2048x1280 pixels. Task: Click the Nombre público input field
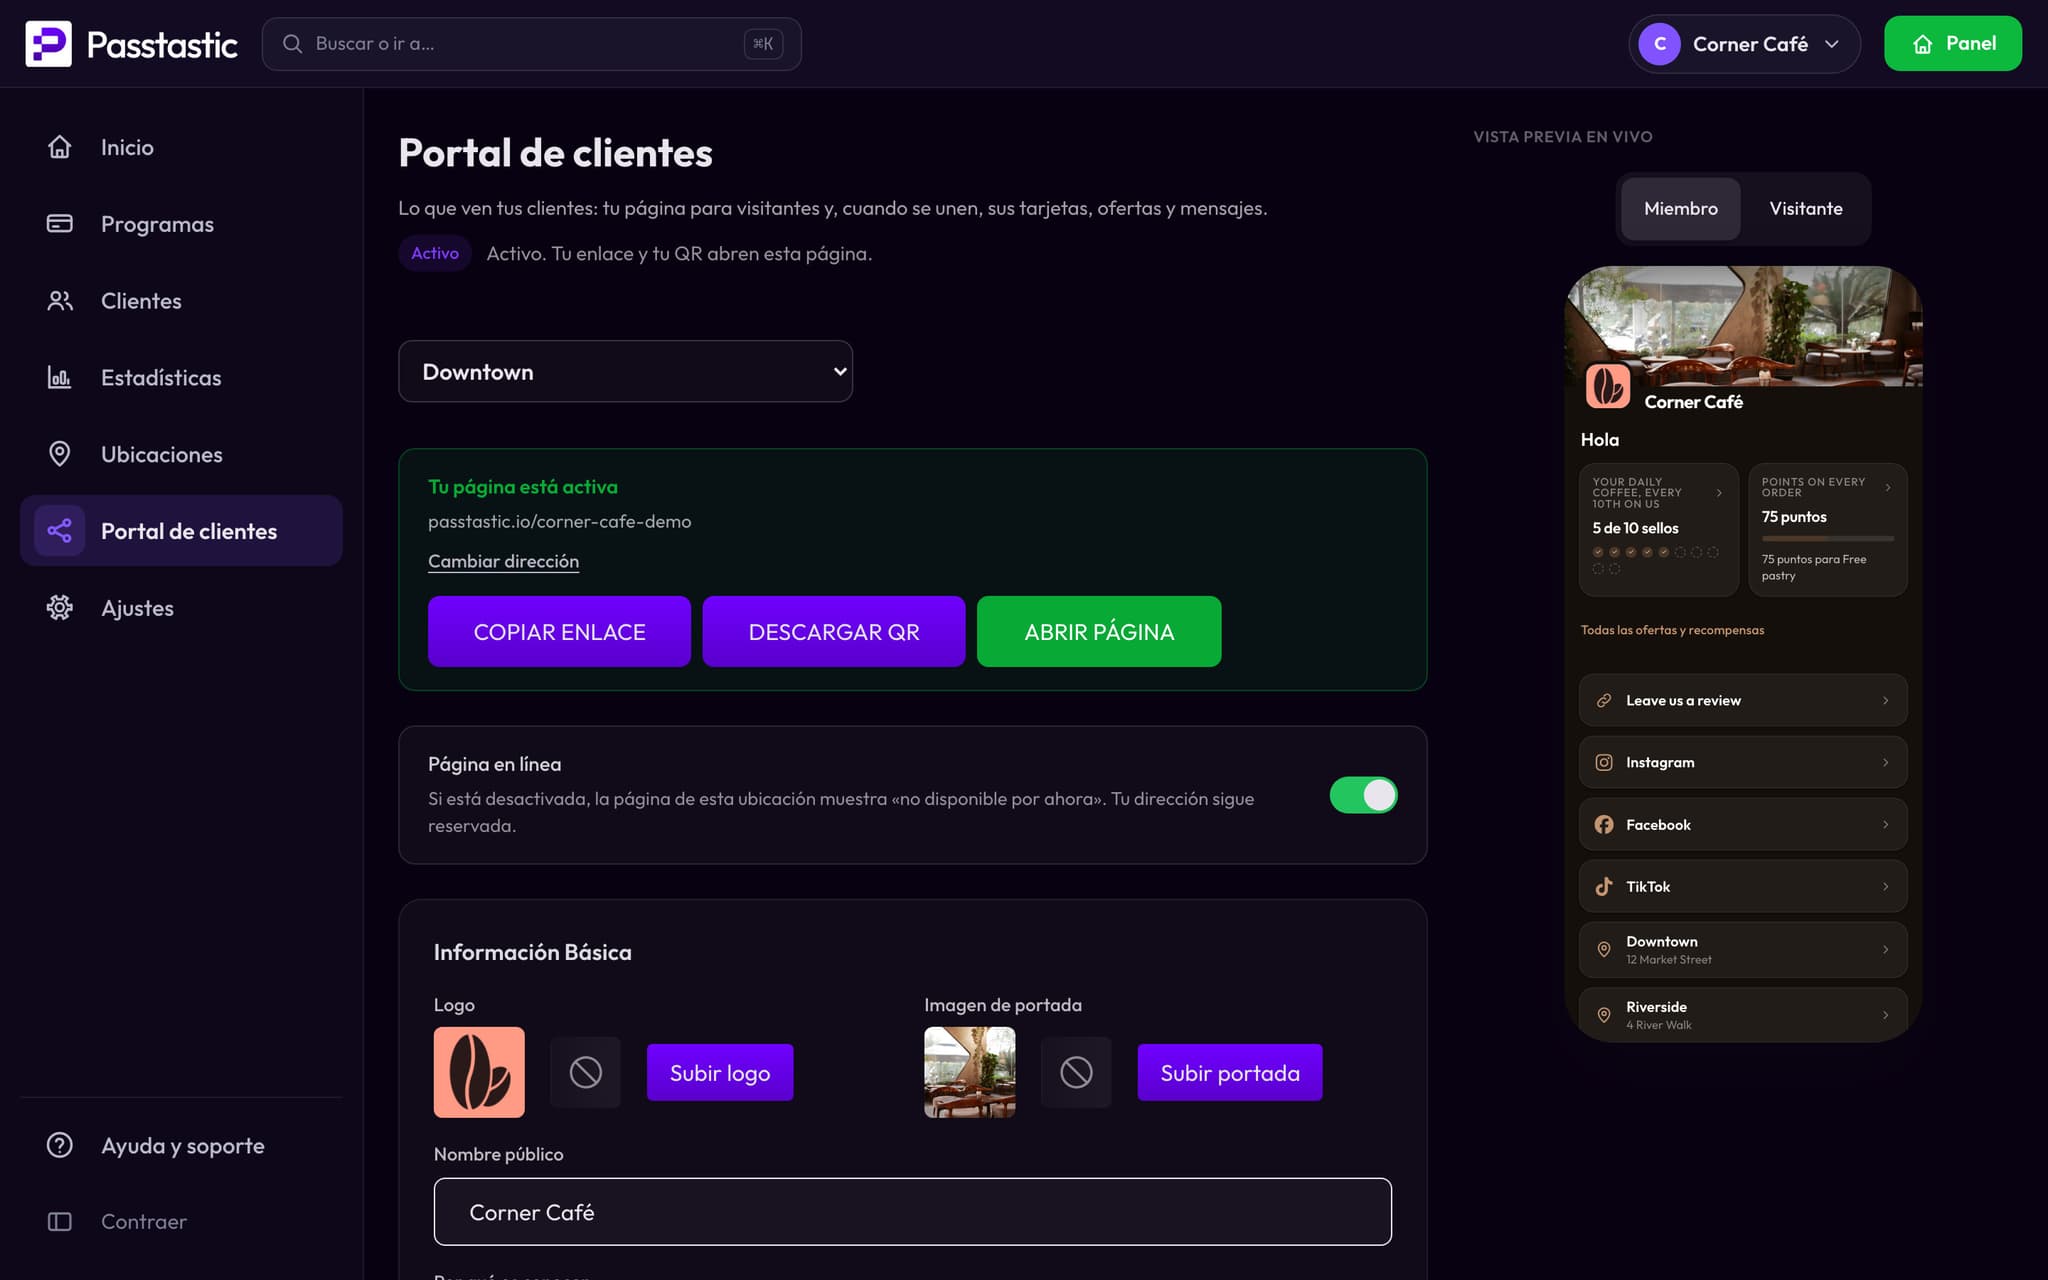(x=912, y=1212)
